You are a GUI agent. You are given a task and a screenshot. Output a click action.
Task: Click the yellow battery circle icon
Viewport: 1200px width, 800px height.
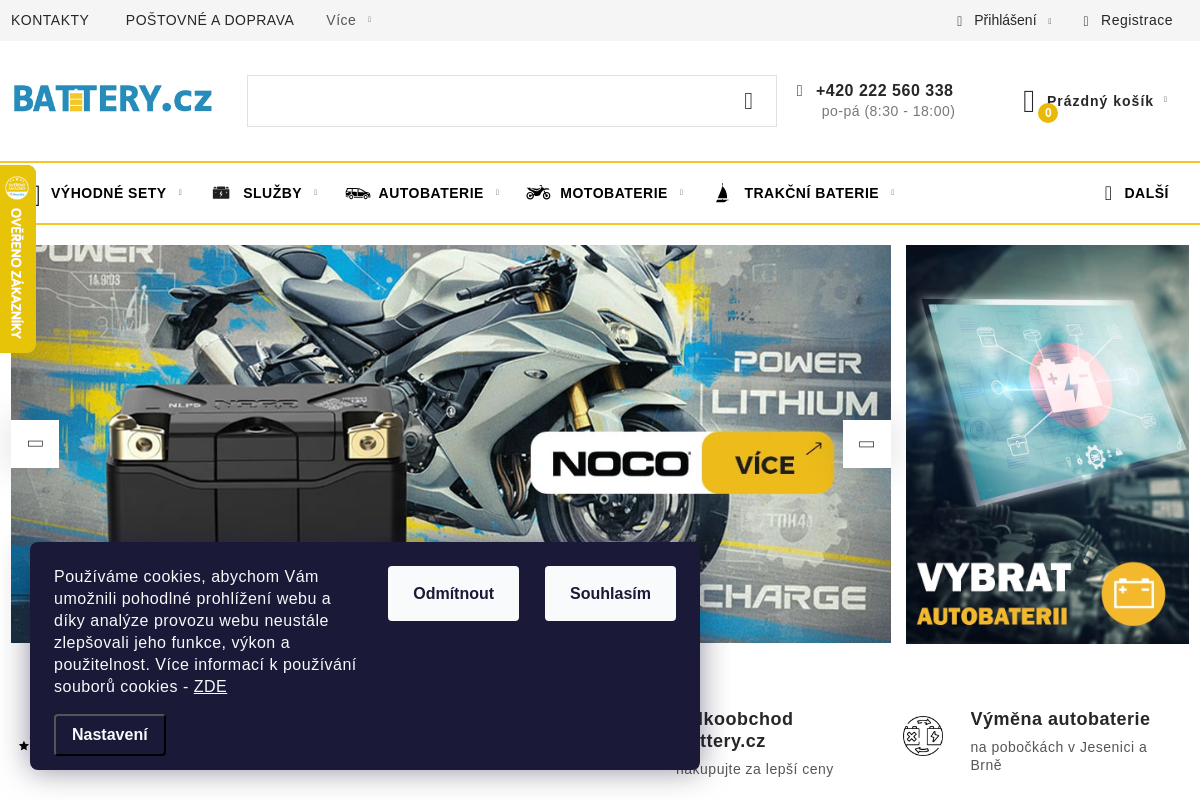coord(1133,594)
